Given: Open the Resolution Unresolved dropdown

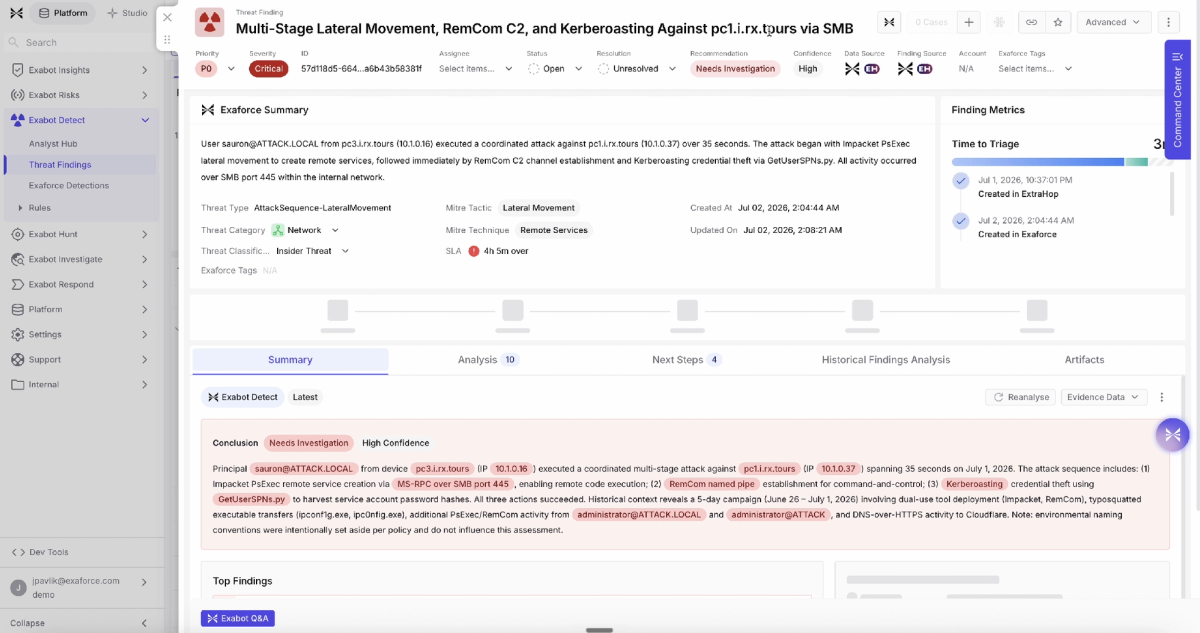Looking at the screenshot, I should click(637, 69).
